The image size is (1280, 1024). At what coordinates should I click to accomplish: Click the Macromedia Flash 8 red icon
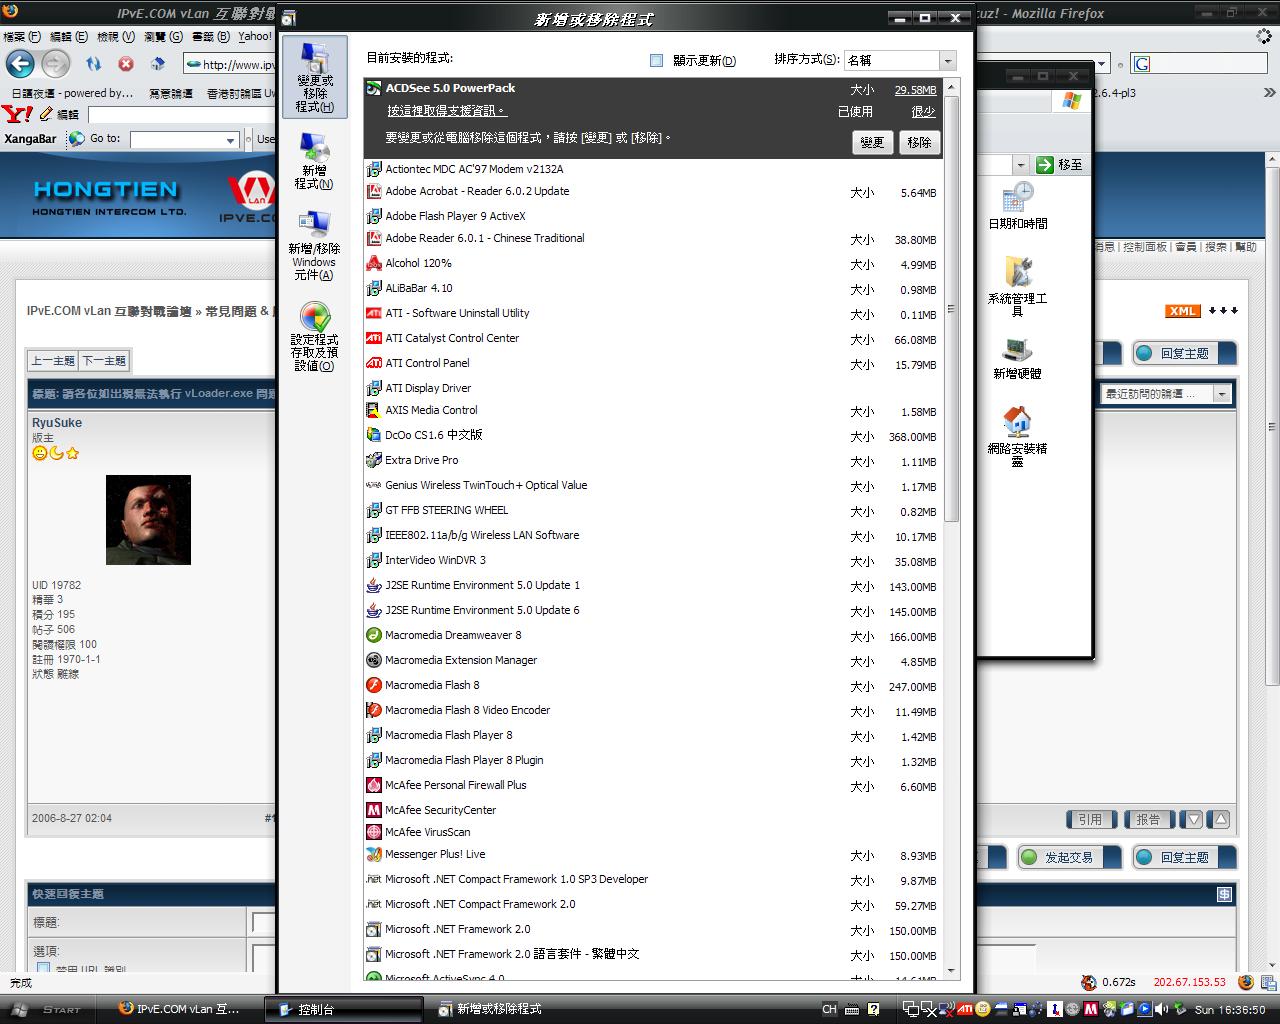click(374, 685)
